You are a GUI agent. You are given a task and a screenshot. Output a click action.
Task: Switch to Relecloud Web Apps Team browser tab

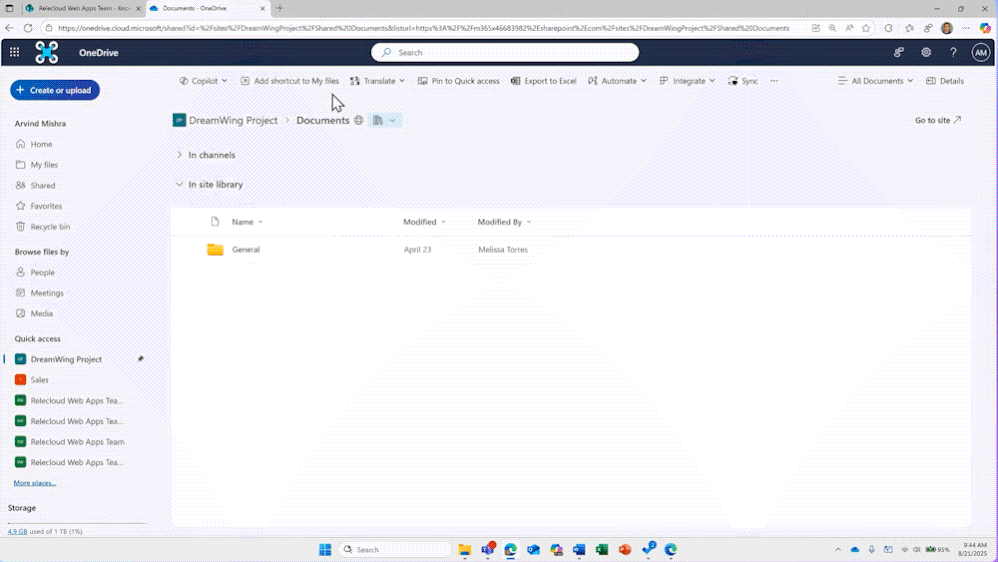[x=83, y=8]
